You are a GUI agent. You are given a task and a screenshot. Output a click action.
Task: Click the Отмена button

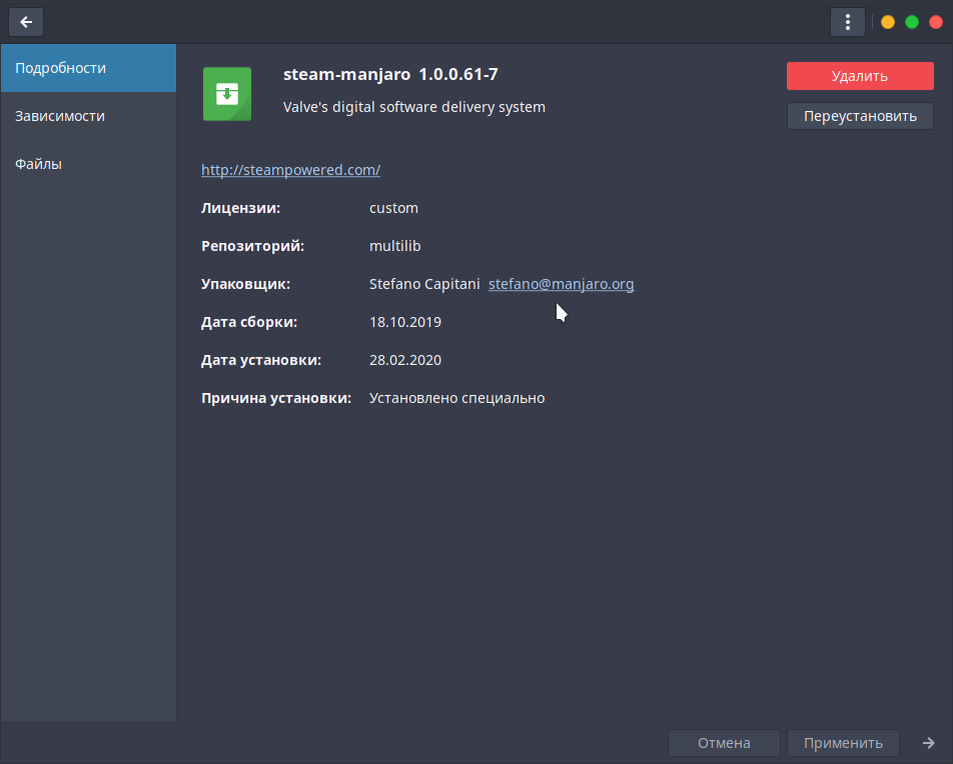(724, 743)
